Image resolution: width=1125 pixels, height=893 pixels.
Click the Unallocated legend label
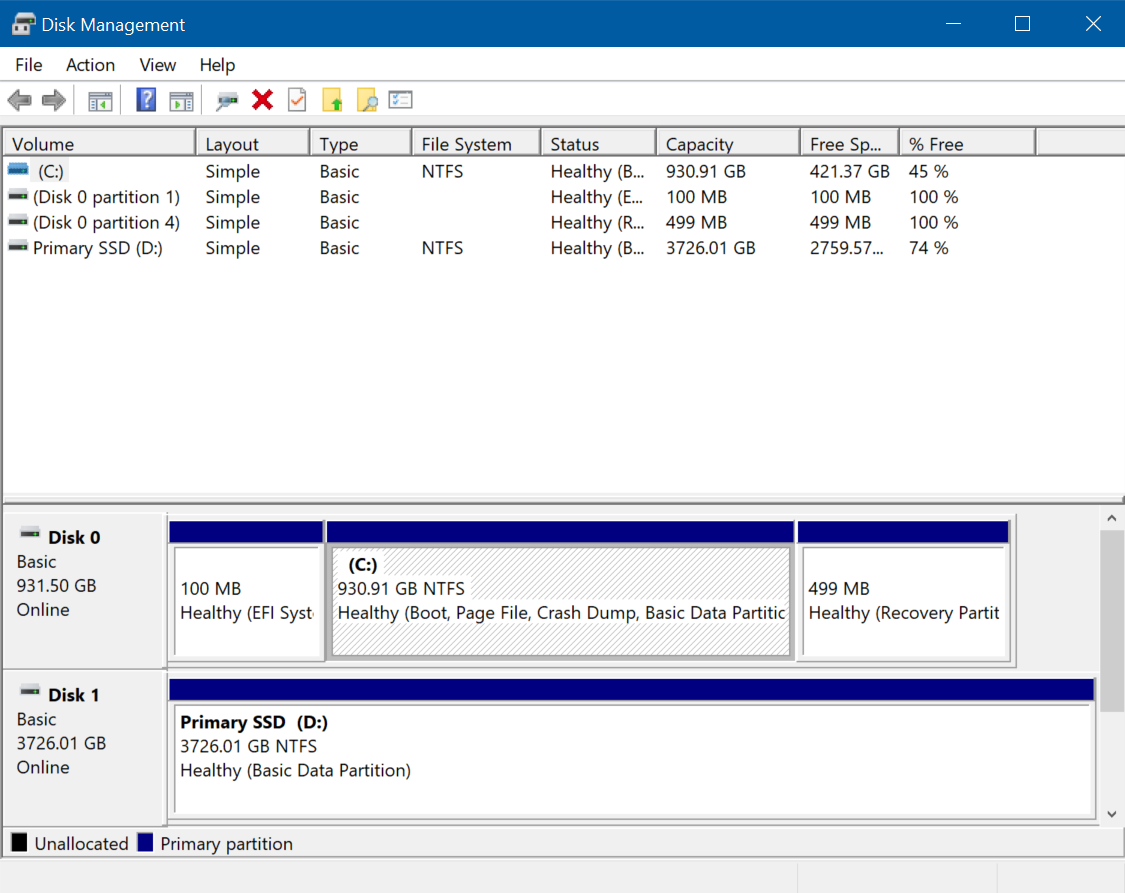pyautogui.click(x=81, y=844)
